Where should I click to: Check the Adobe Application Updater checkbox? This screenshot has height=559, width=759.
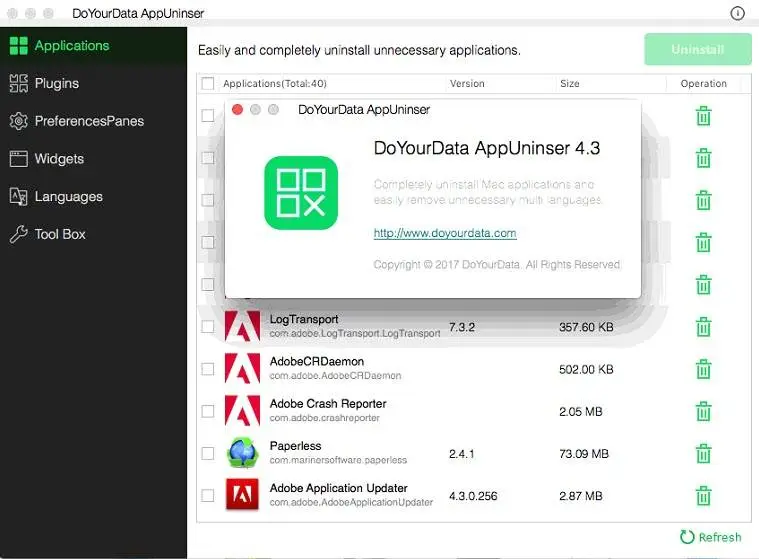pyautogui.click(x=208, y=496)
